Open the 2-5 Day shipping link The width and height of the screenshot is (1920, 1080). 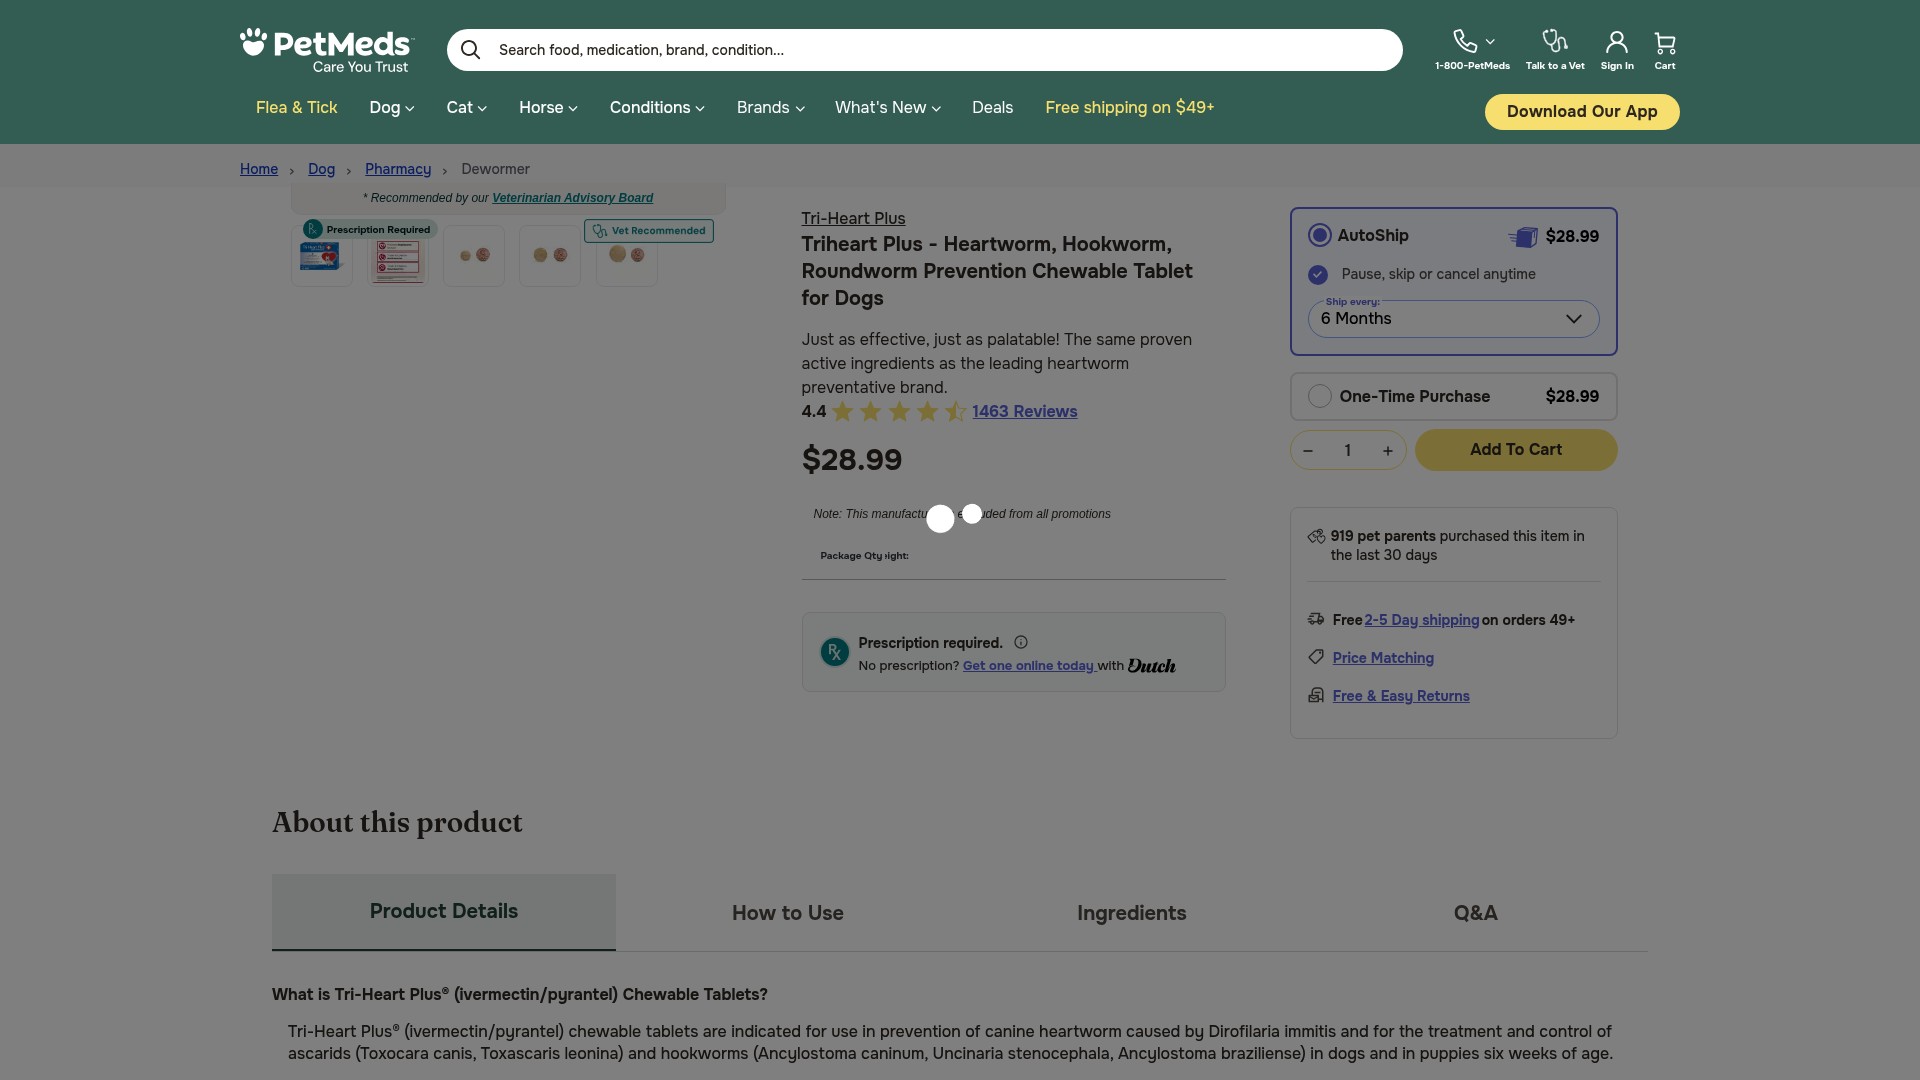(1422, 620)
